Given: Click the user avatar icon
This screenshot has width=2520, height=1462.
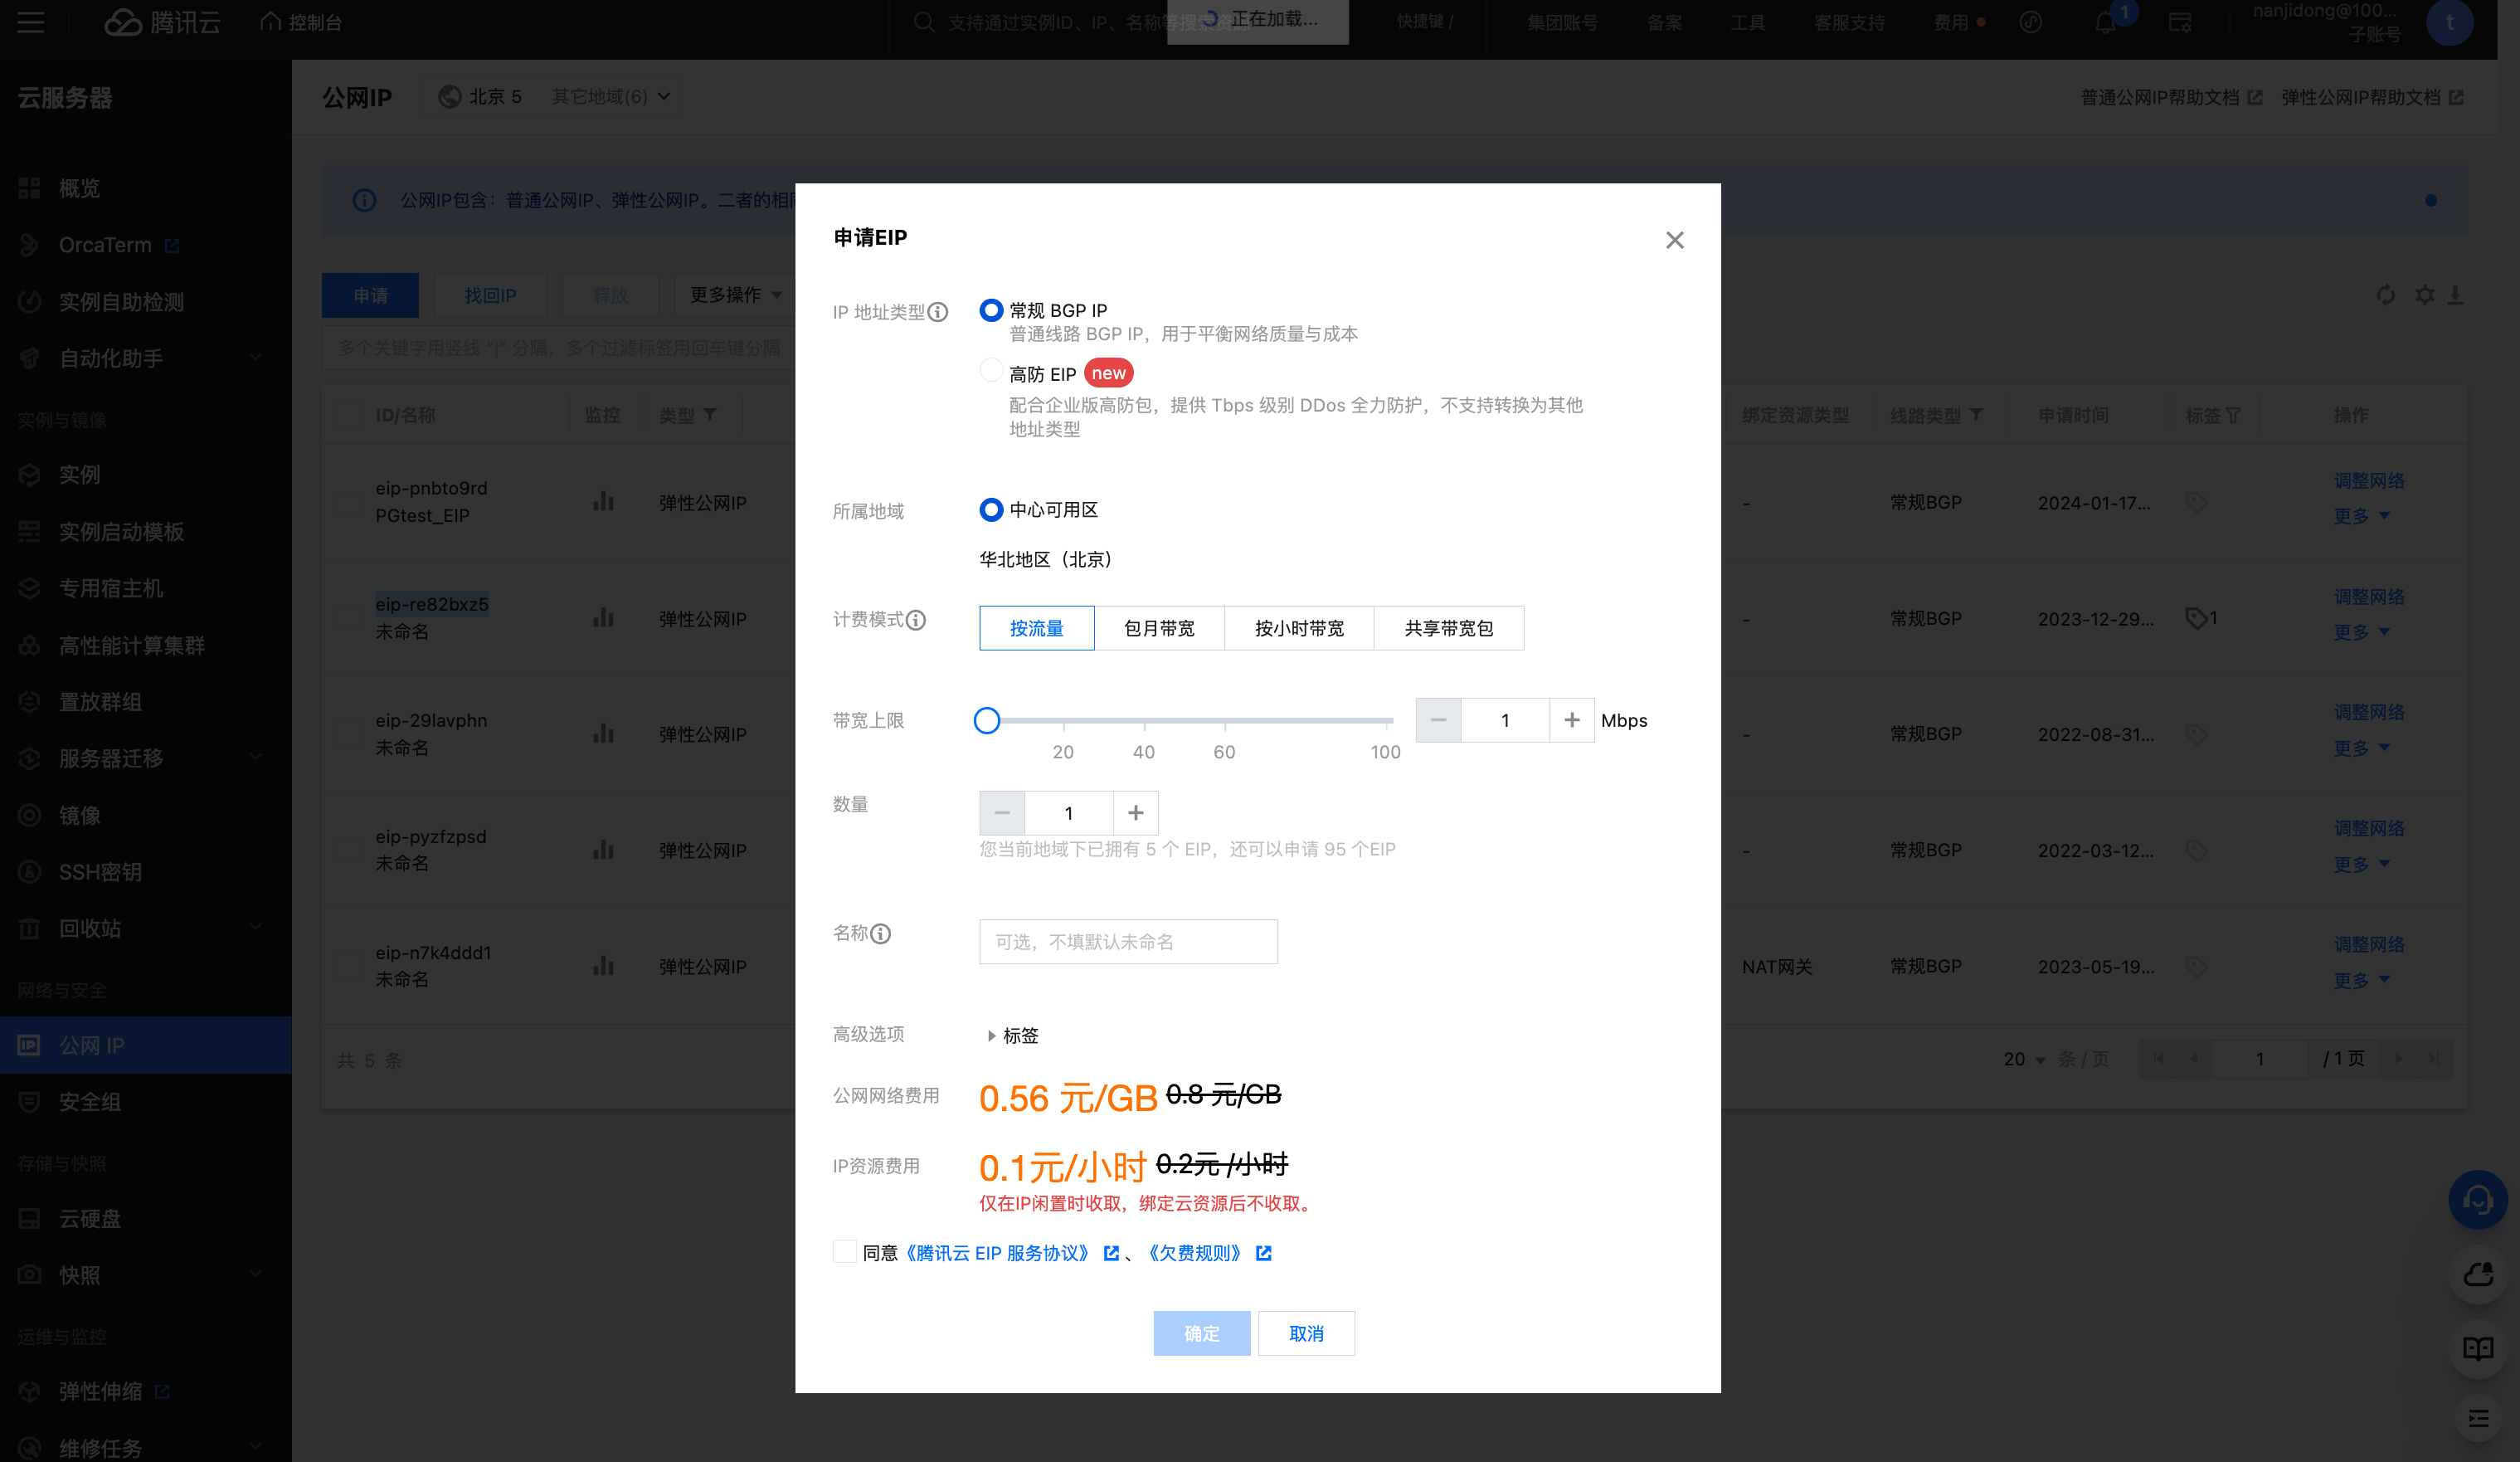Looking at the screenshot, I should coord(2449,22).
